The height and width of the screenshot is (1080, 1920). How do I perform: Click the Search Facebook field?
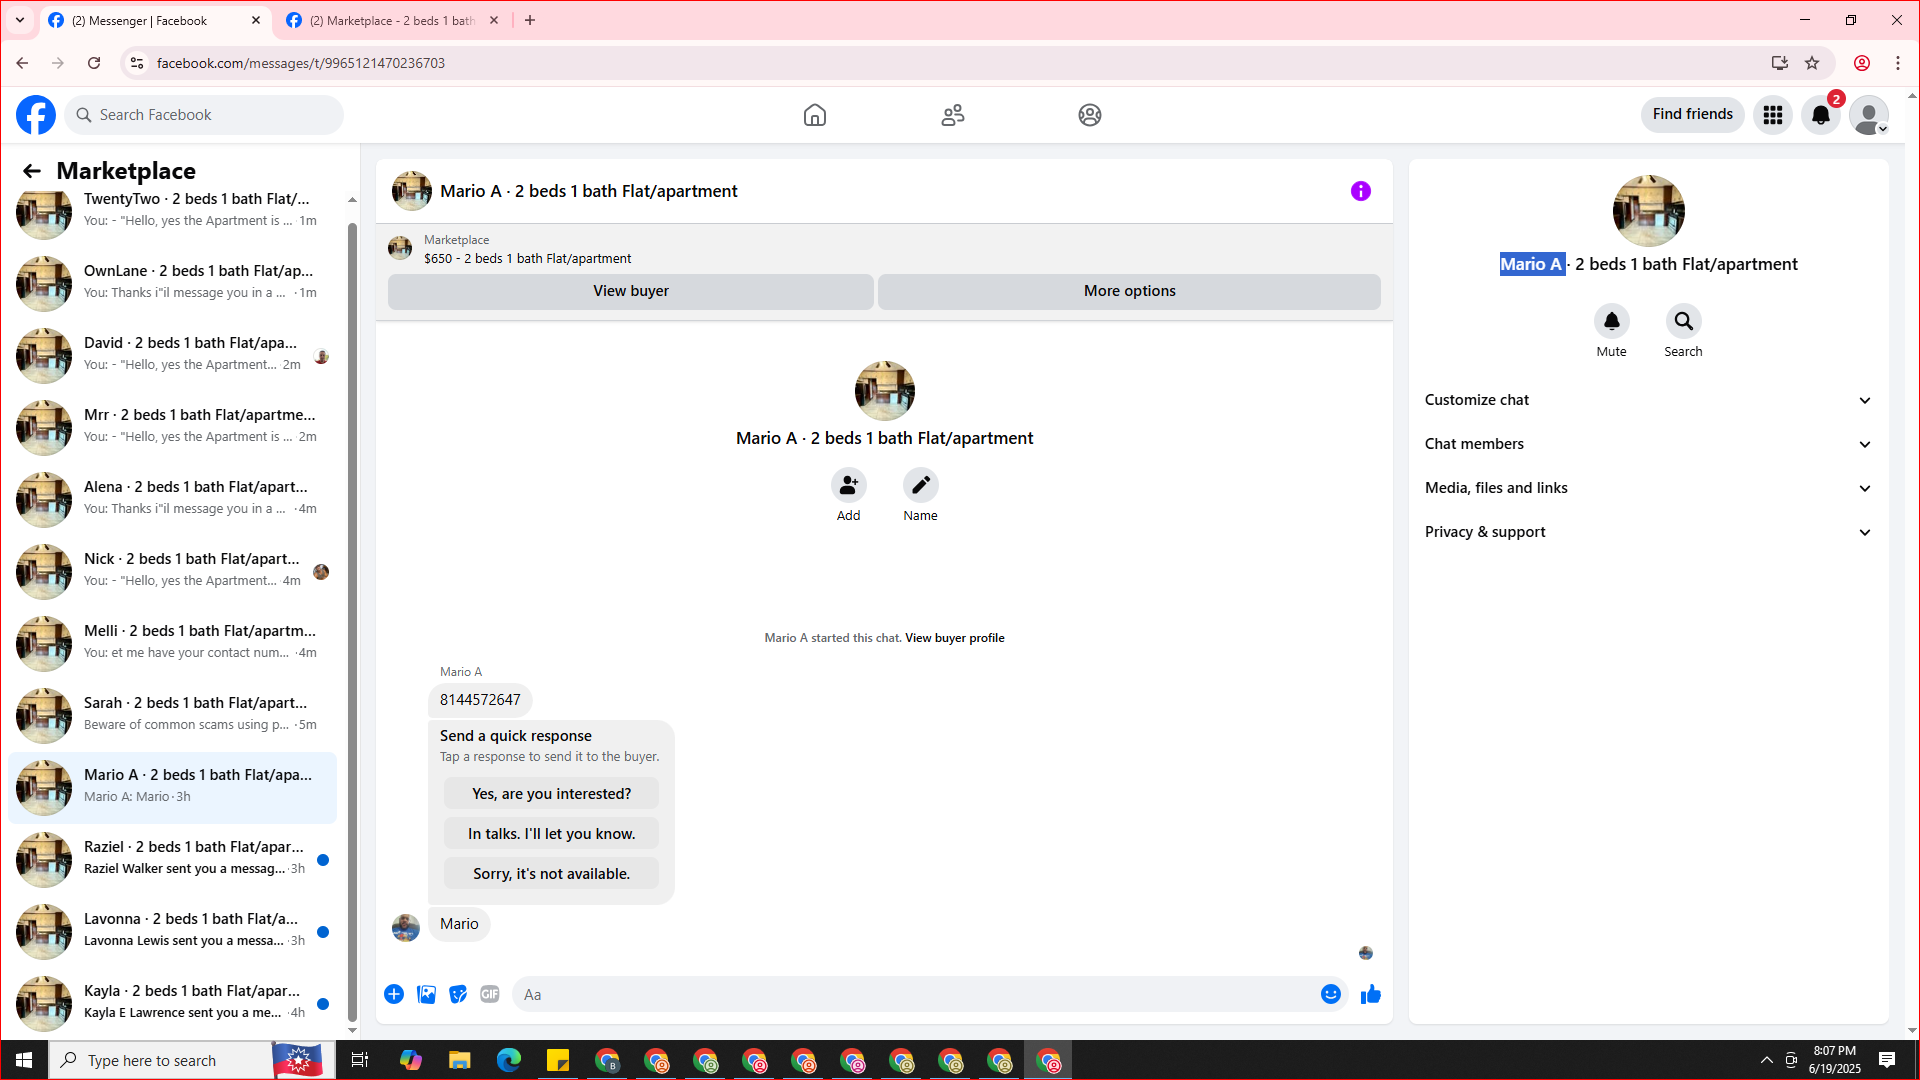click(204, 115)
